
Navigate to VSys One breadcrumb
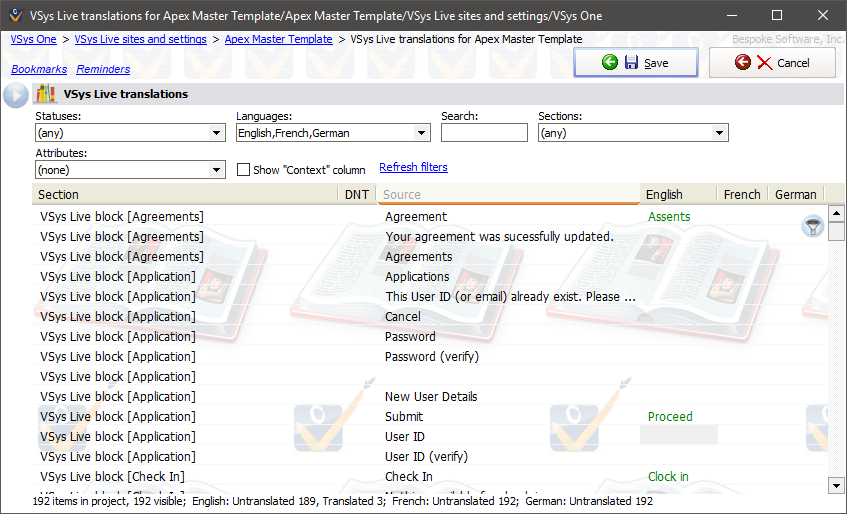[33, 39]
